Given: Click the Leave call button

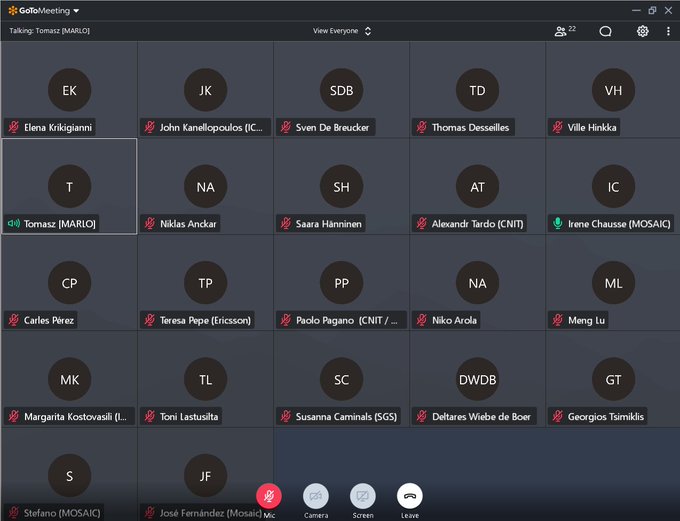Looking at the screenshot, I should (410, 496).
